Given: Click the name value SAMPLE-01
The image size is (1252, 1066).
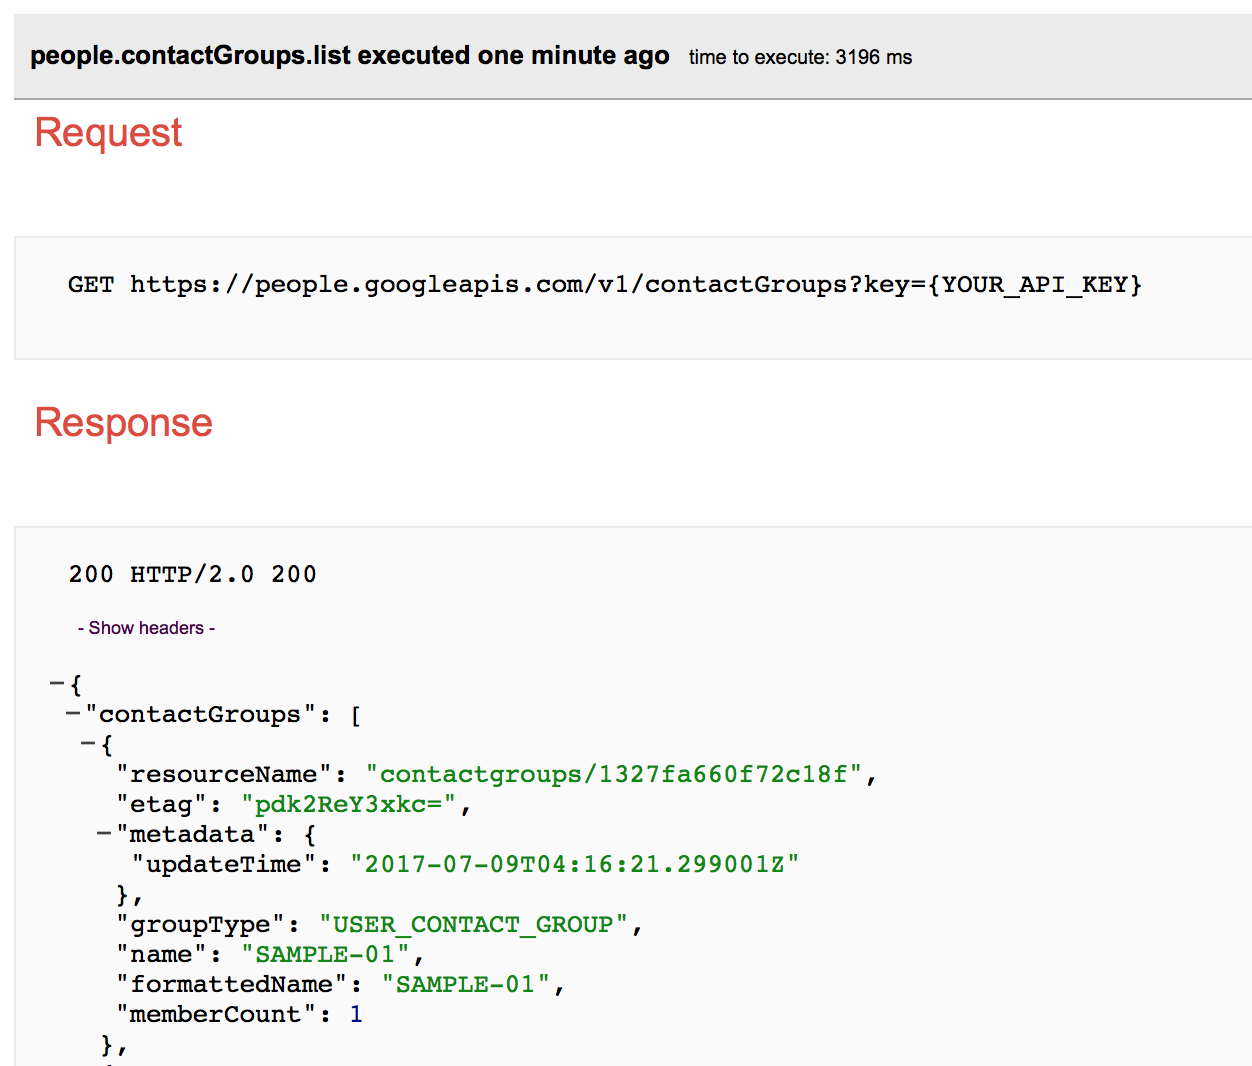Looking at the screenshot, I should click(325, 954).
